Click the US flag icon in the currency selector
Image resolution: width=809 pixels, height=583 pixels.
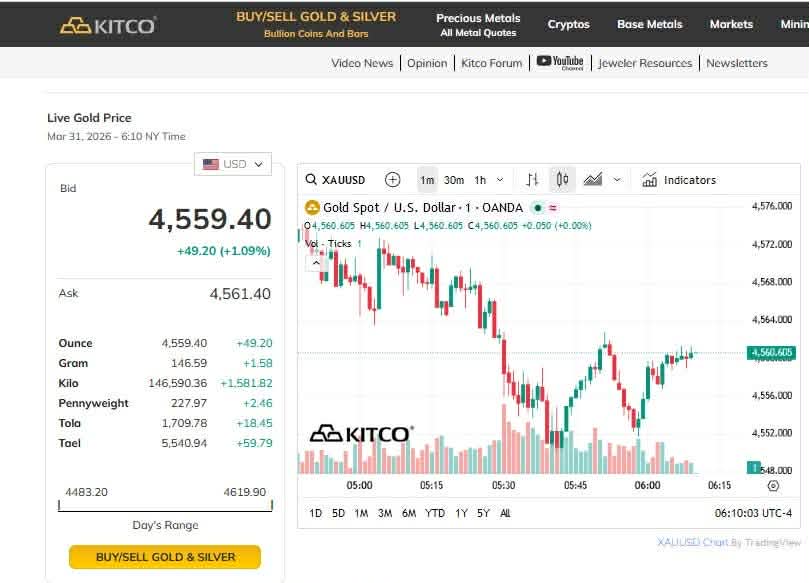(210, 164)
